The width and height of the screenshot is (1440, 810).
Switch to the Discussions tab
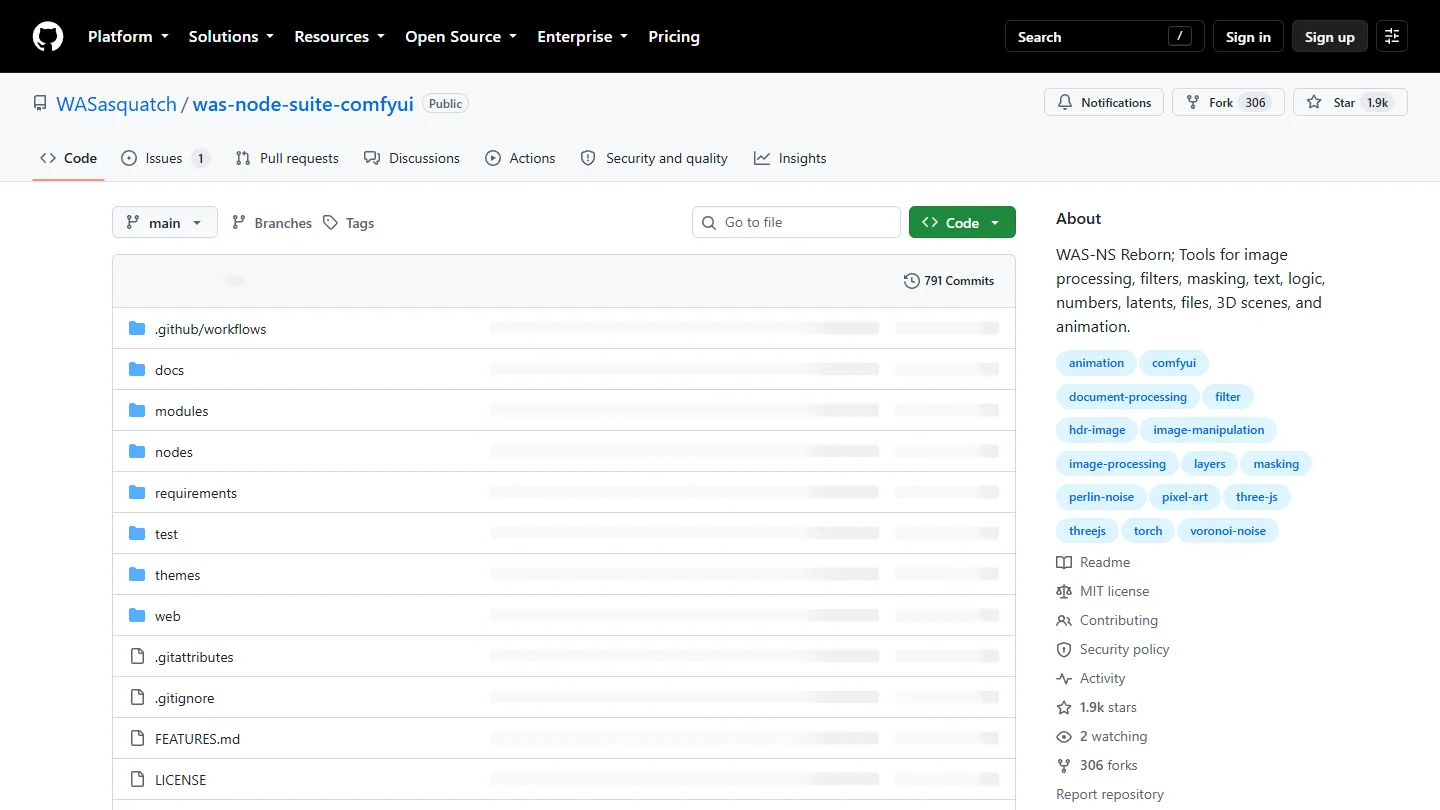pos(412,158)
